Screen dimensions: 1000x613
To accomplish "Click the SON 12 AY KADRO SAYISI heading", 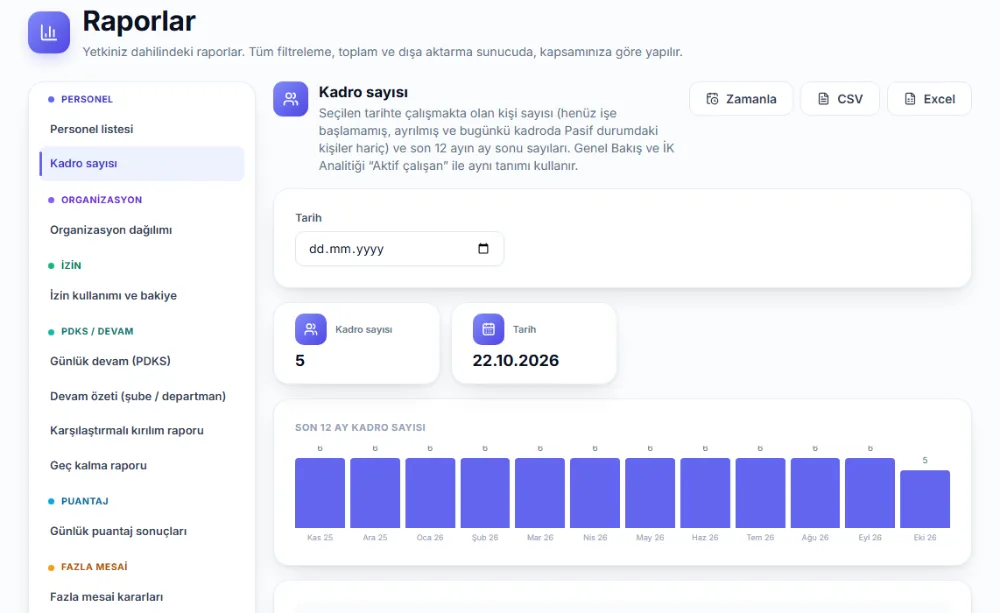I will coord(360,427).
